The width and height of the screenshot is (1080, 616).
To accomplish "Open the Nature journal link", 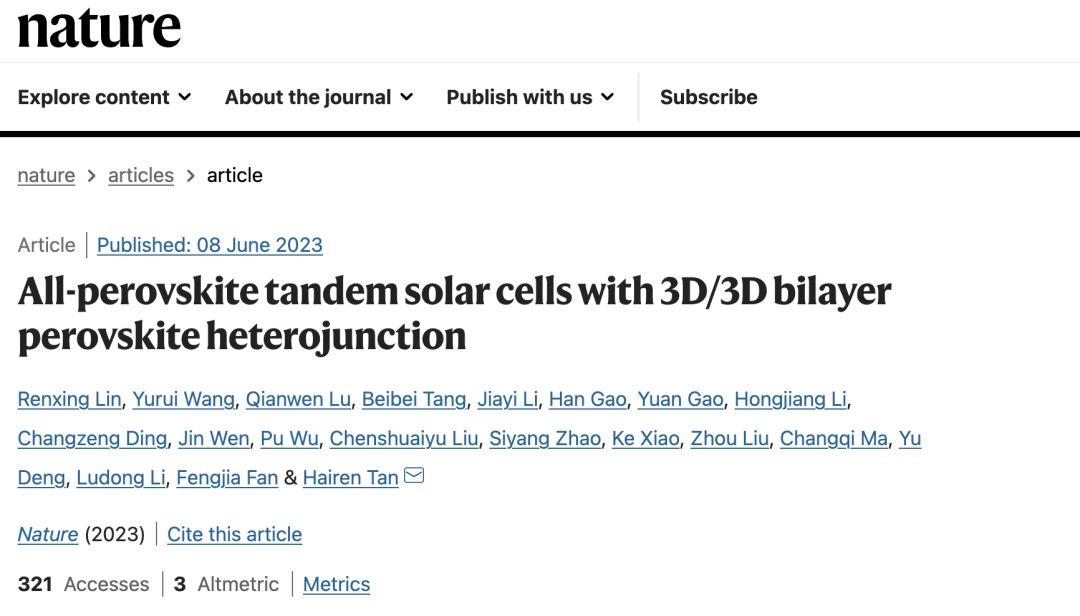I will tap(48, 534).
